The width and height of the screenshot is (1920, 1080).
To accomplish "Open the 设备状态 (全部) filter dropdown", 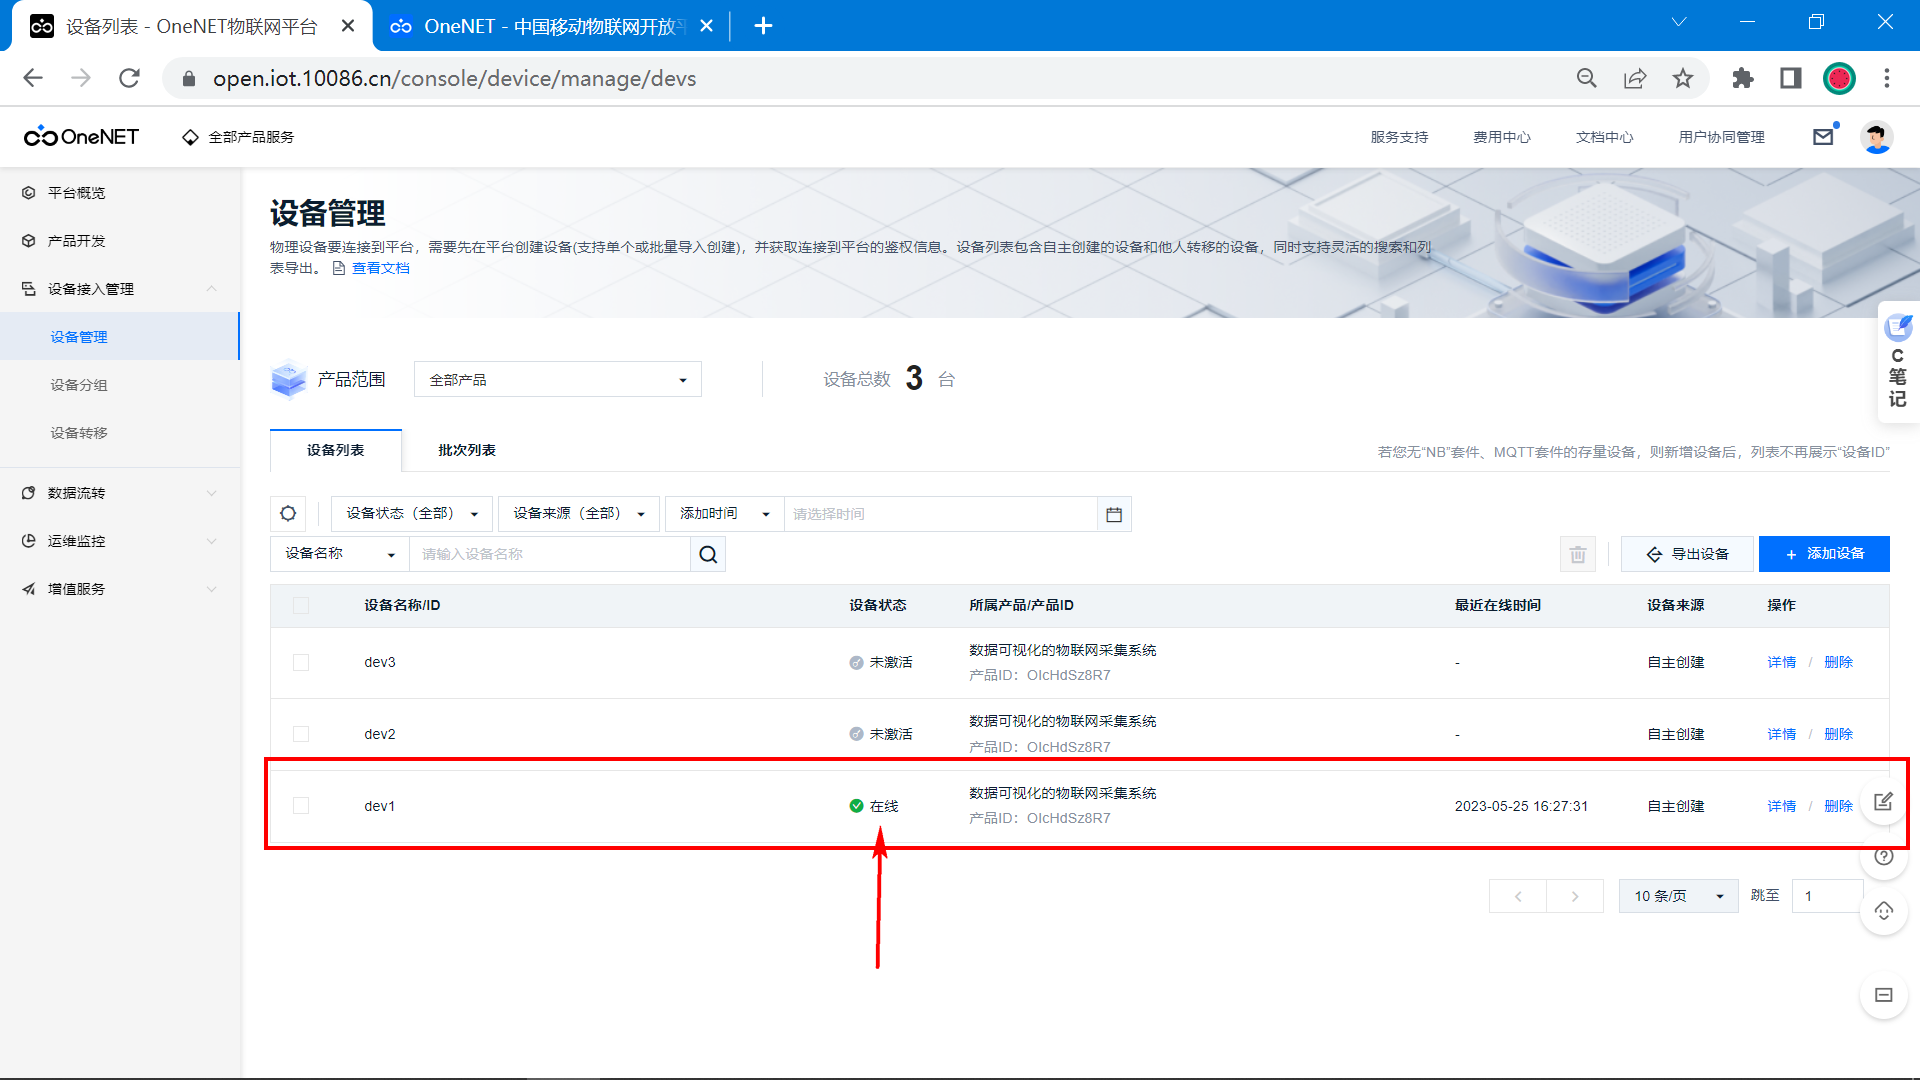I will (411, 513).
